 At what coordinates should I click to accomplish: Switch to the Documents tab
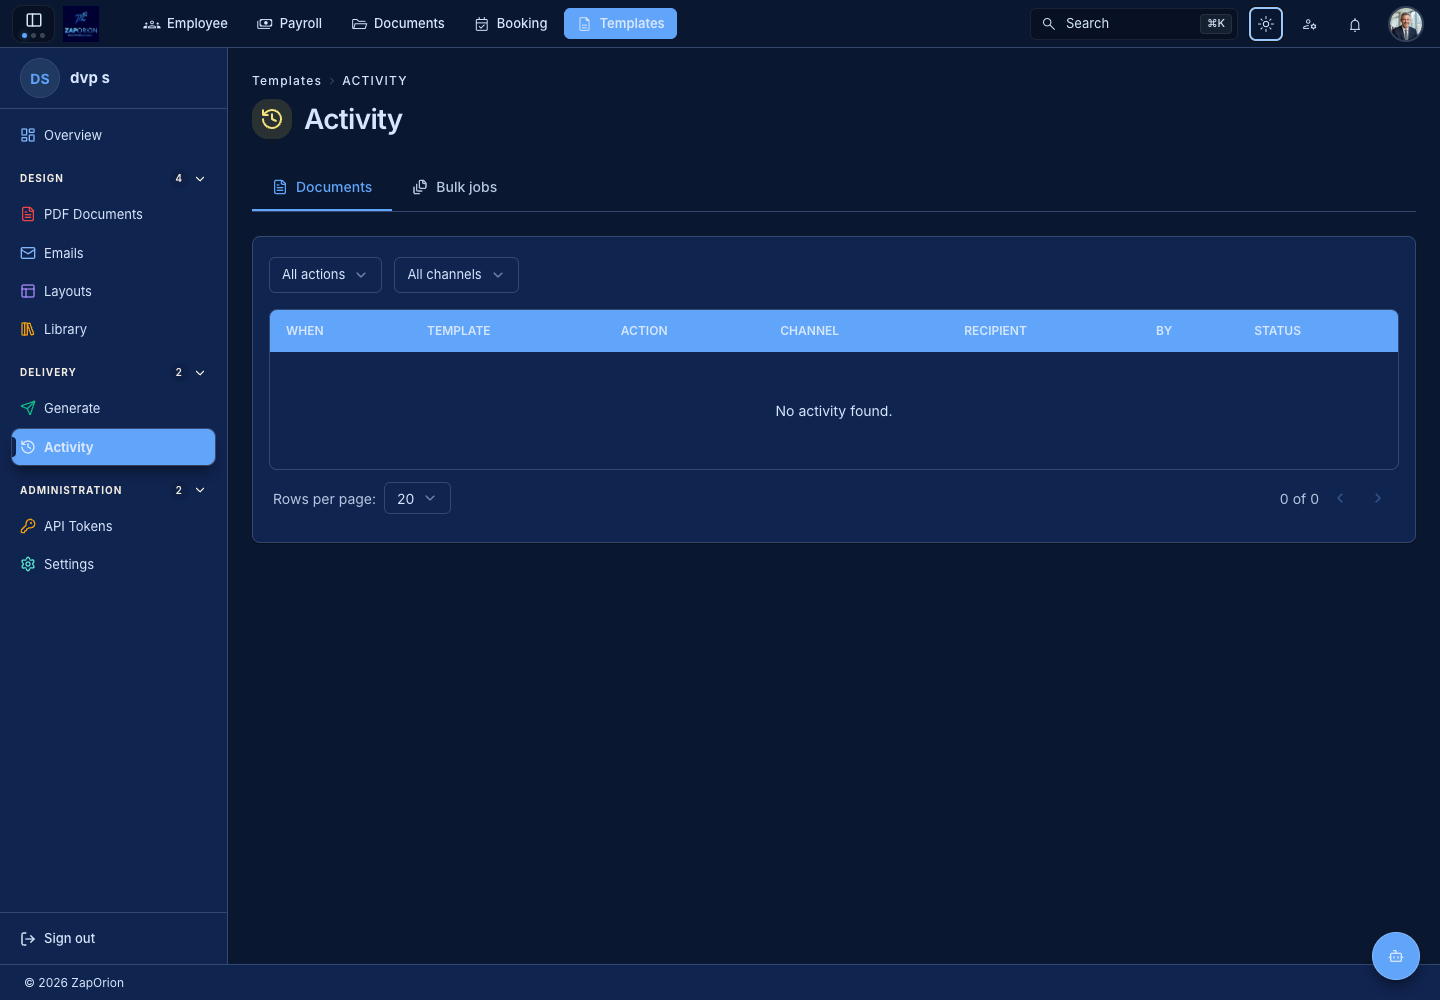click(x=322, y=187)
